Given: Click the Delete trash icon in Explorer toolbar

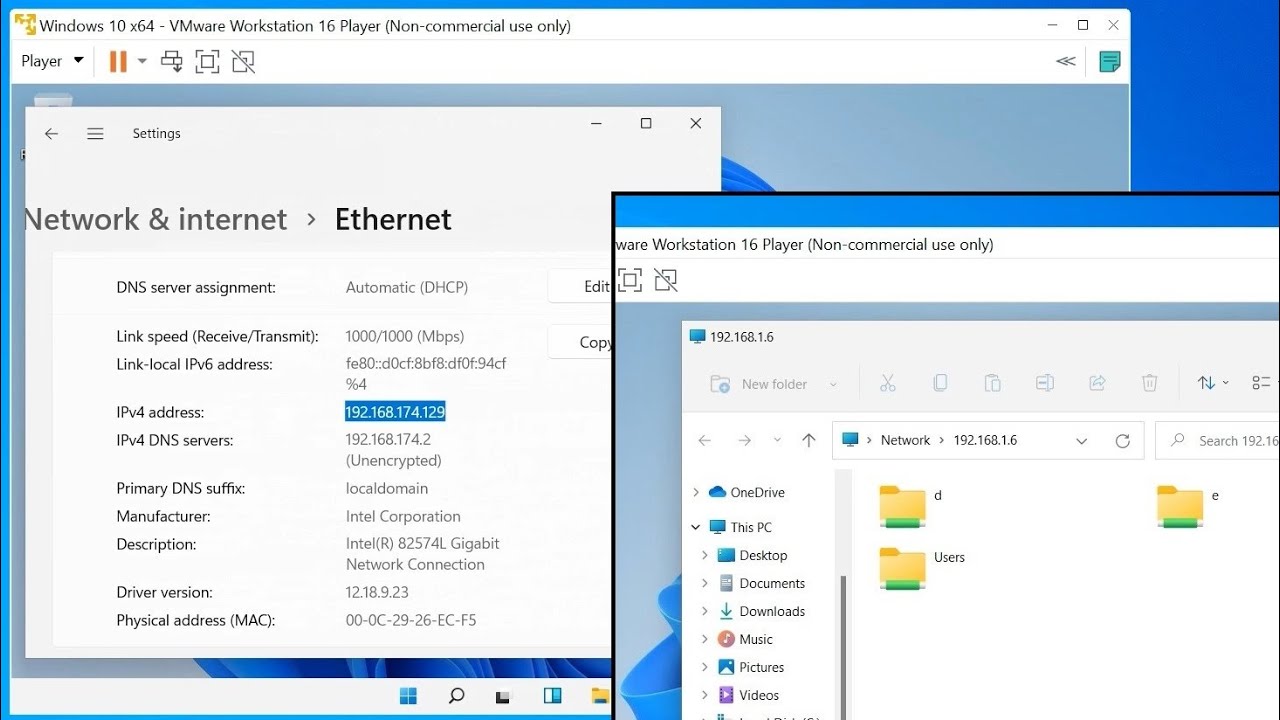Looking at the screenshot, I should pyautogui.click(x=1150, y=383).
